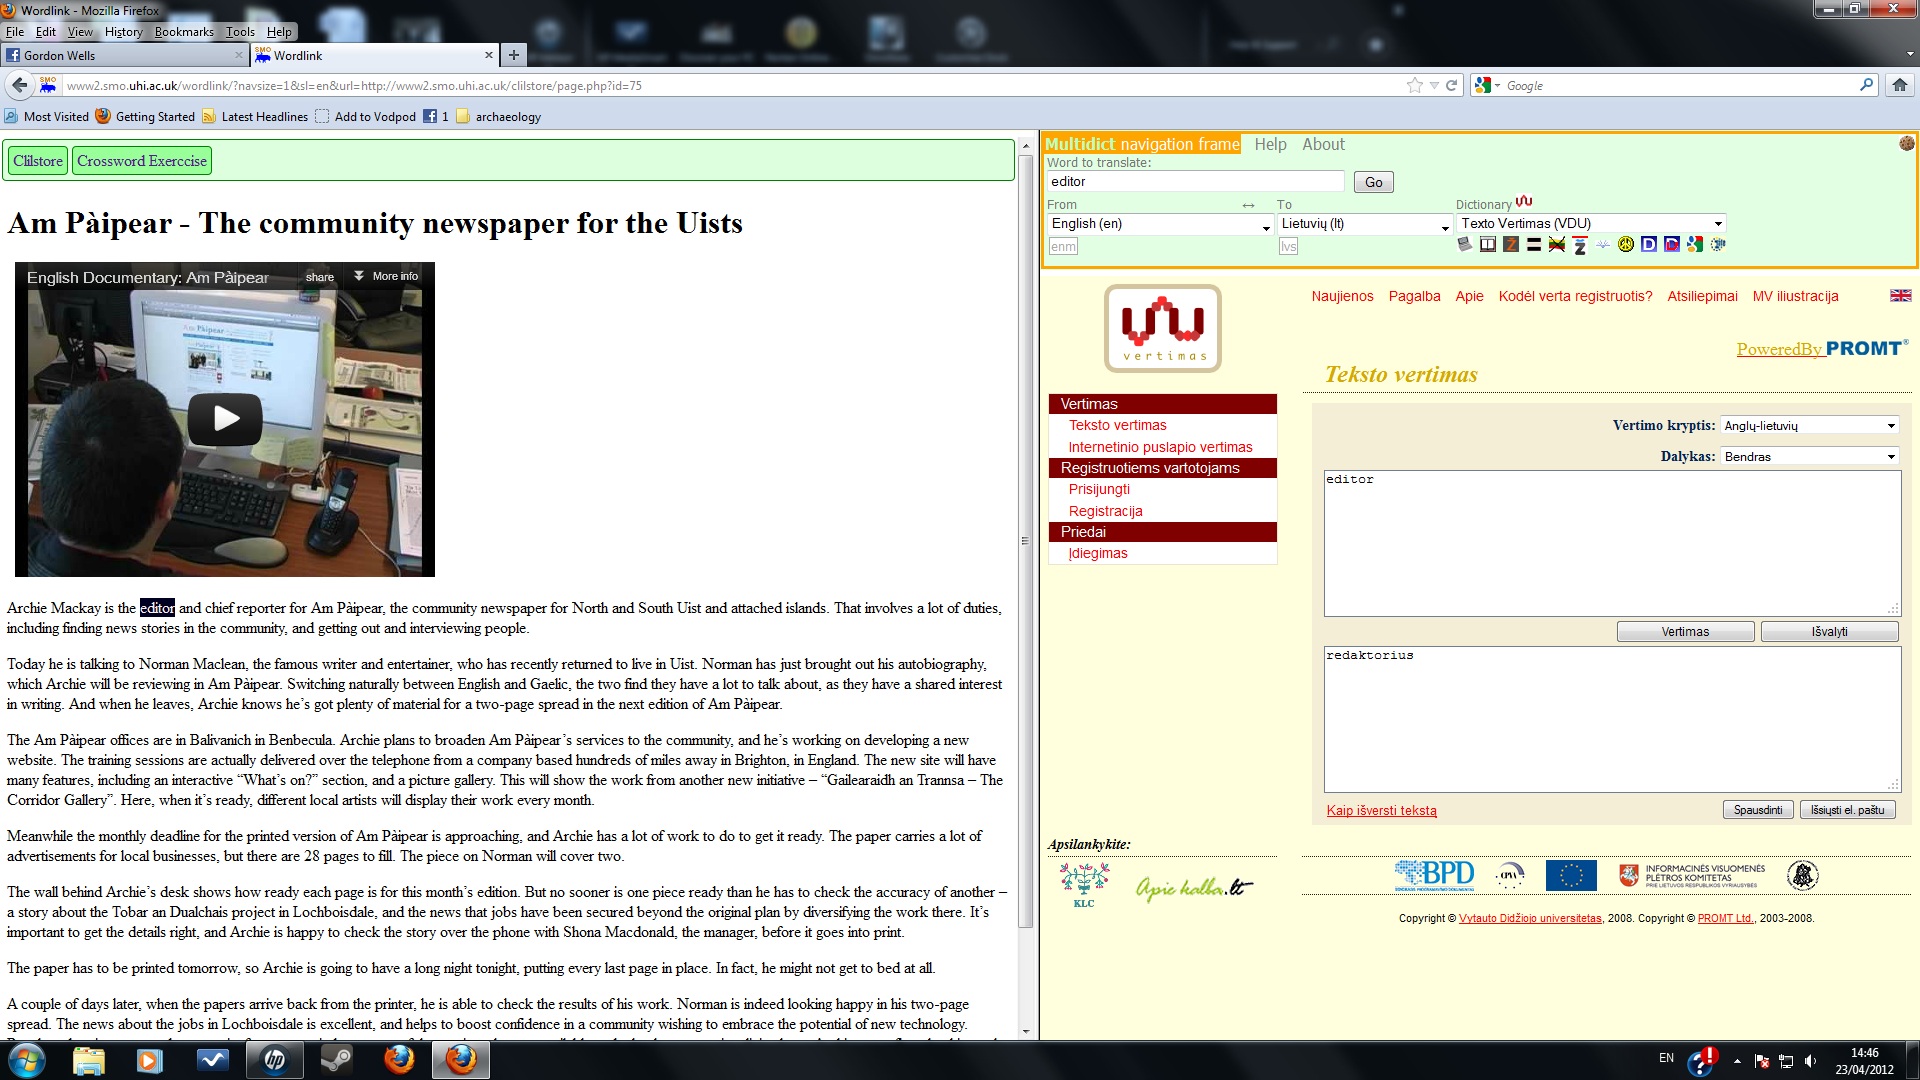
Task: Bookmark this page with the star icon
Action: (1413, 85)
